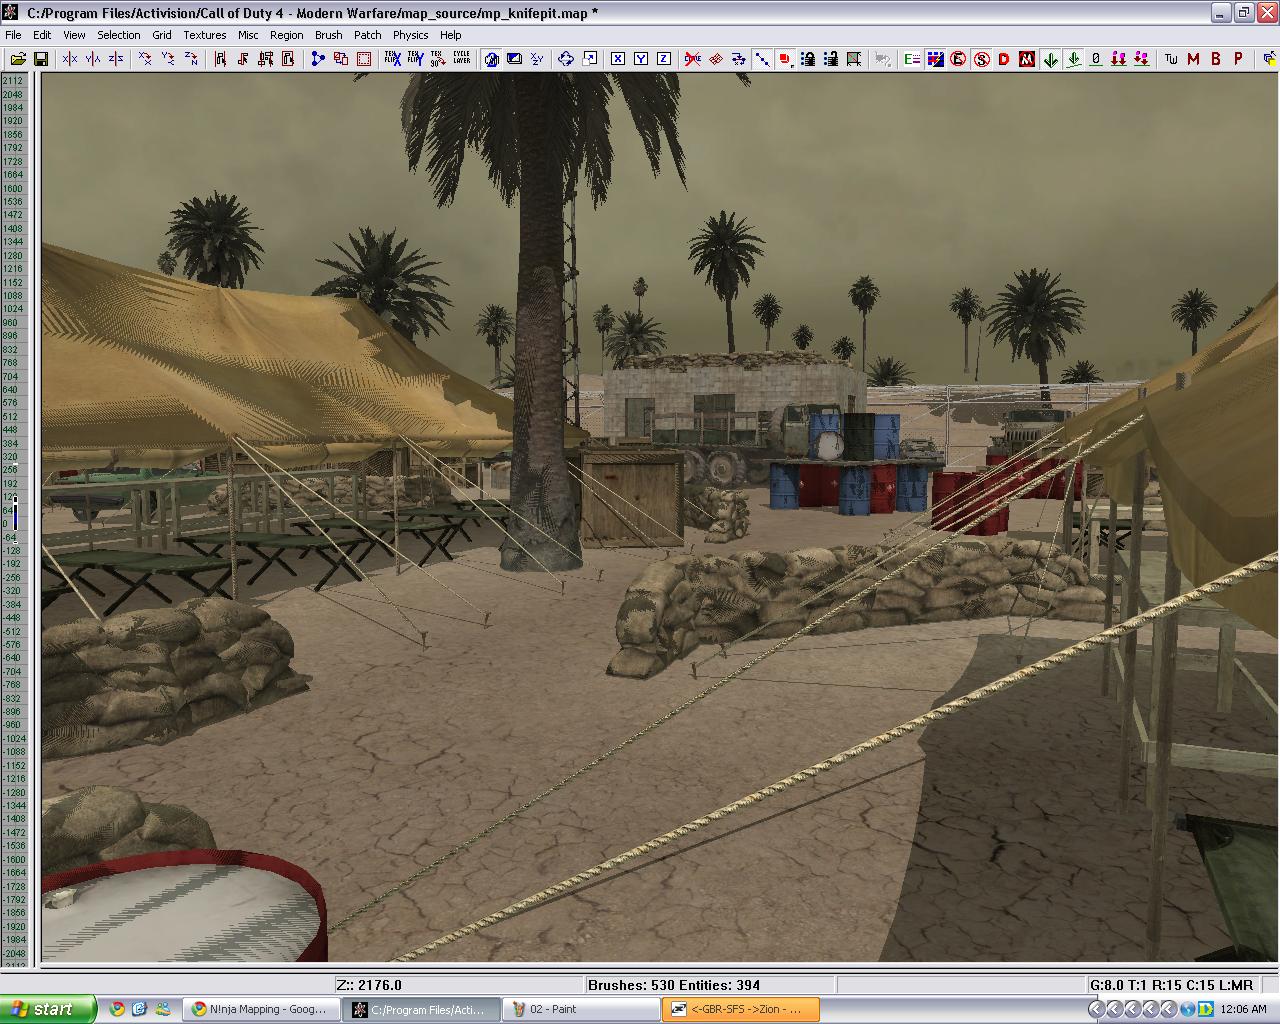Toggle the blue striped flag button
1280x1024 pixels.
coord(935,59)
